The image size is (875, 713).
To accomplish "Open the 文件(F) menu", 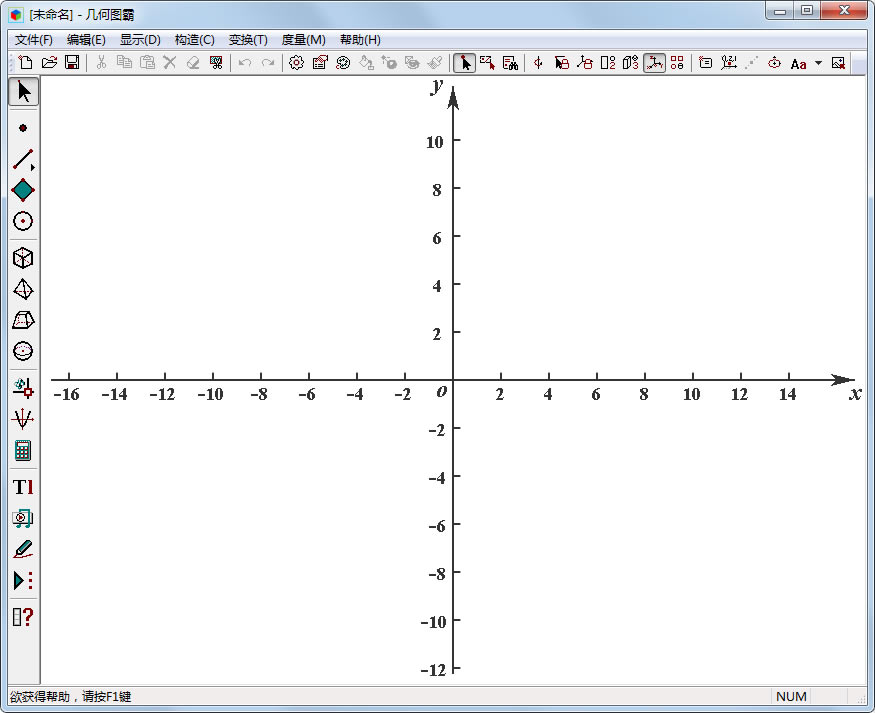I will (x=34, y=40).
